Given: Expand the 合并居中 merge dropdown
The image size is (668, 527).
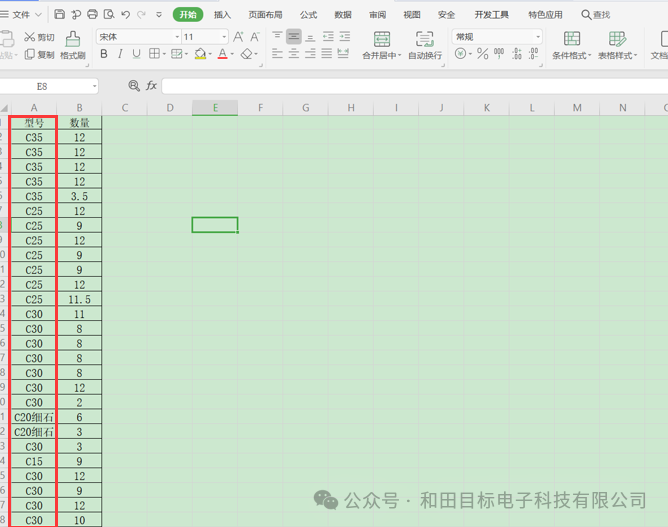Looking at the screenshot, I should (x=399, y=55).
